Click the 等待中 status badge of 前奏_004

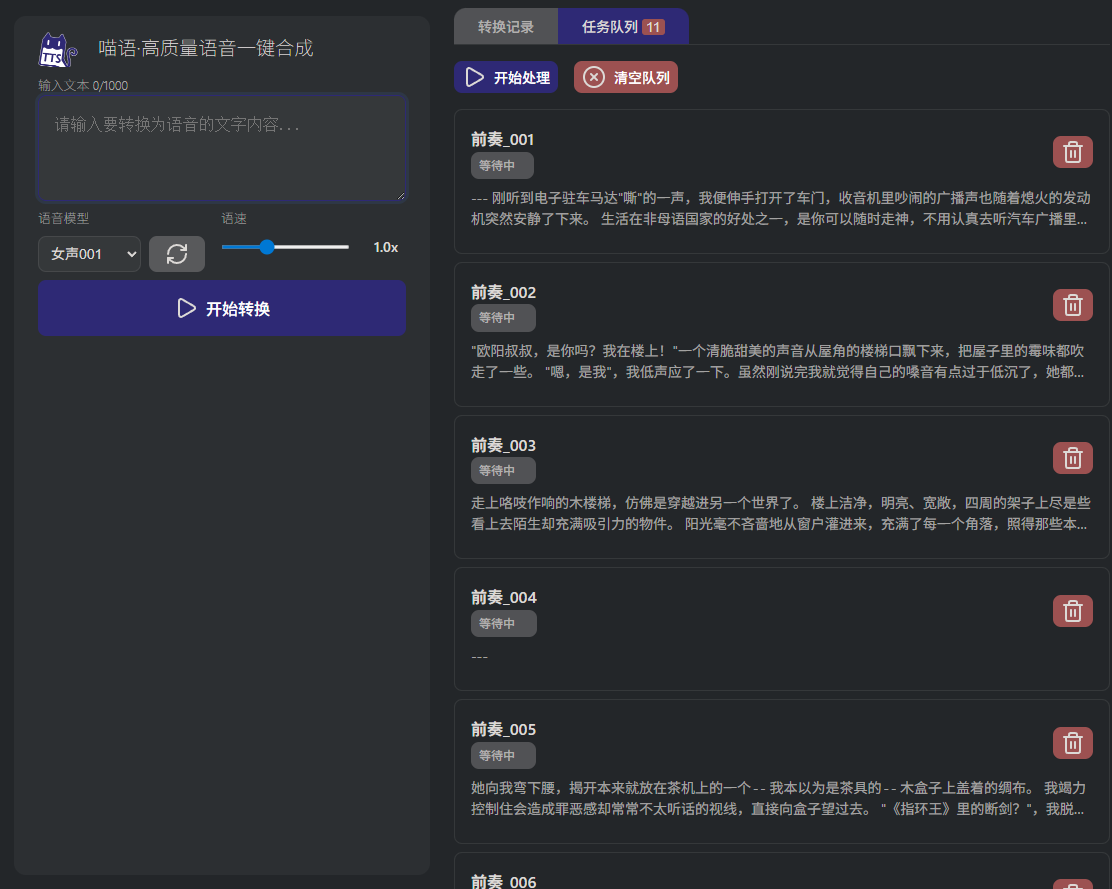(x=504, y=624)
